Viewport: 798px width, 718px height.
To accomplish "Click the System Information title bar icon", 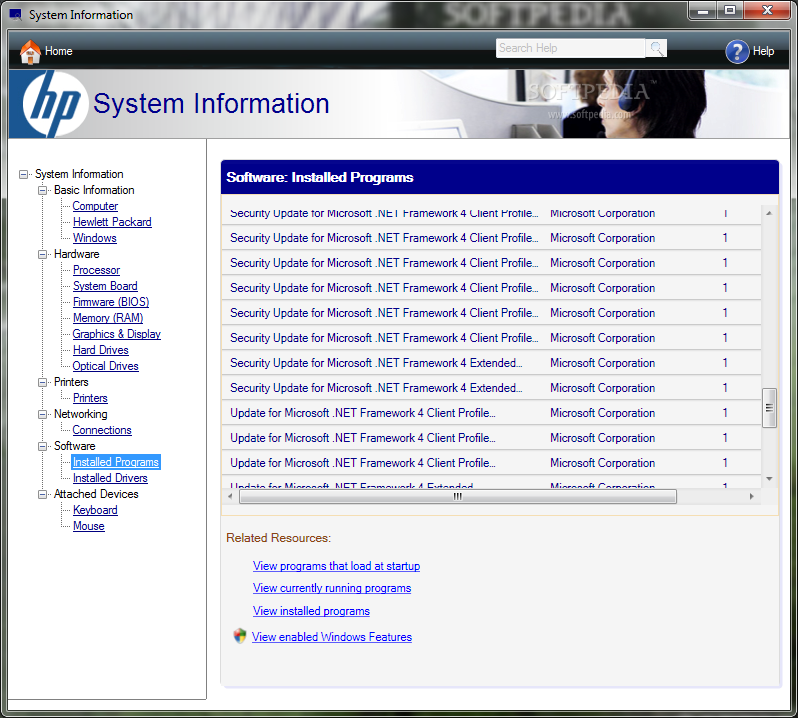I will tap(16, 15).
